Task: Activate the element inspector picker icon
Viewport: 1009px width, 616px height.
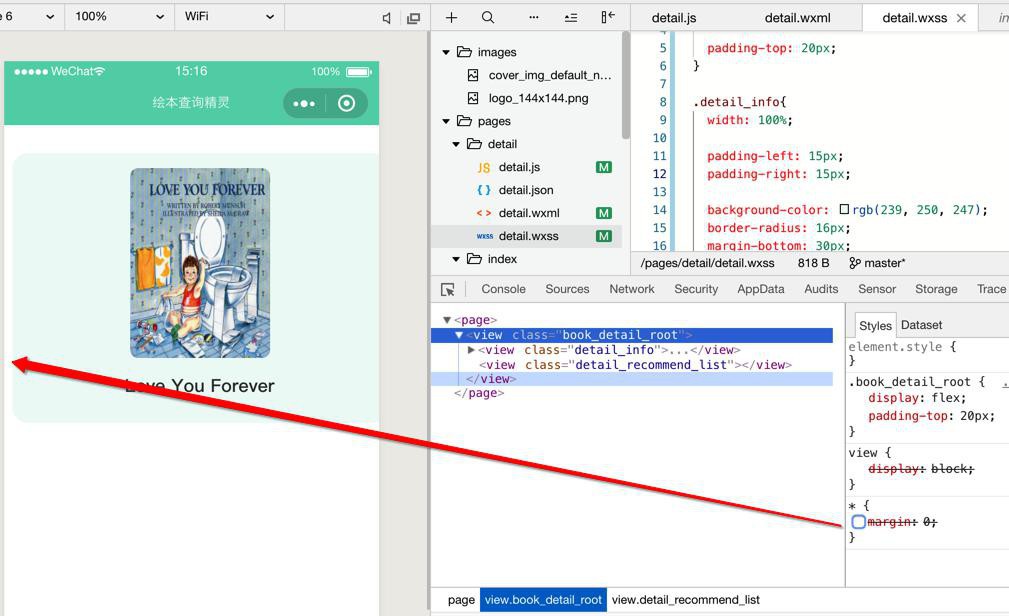Action: click(x=448, y=290)
